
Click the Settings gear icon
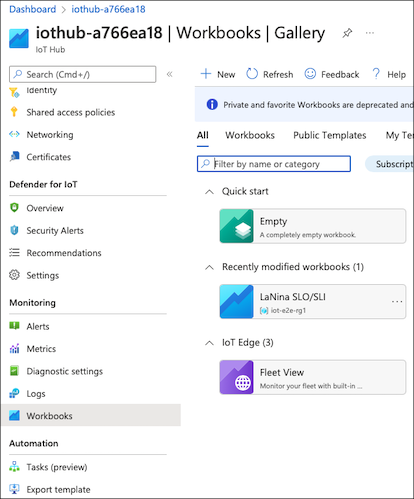tap(14, 275)
